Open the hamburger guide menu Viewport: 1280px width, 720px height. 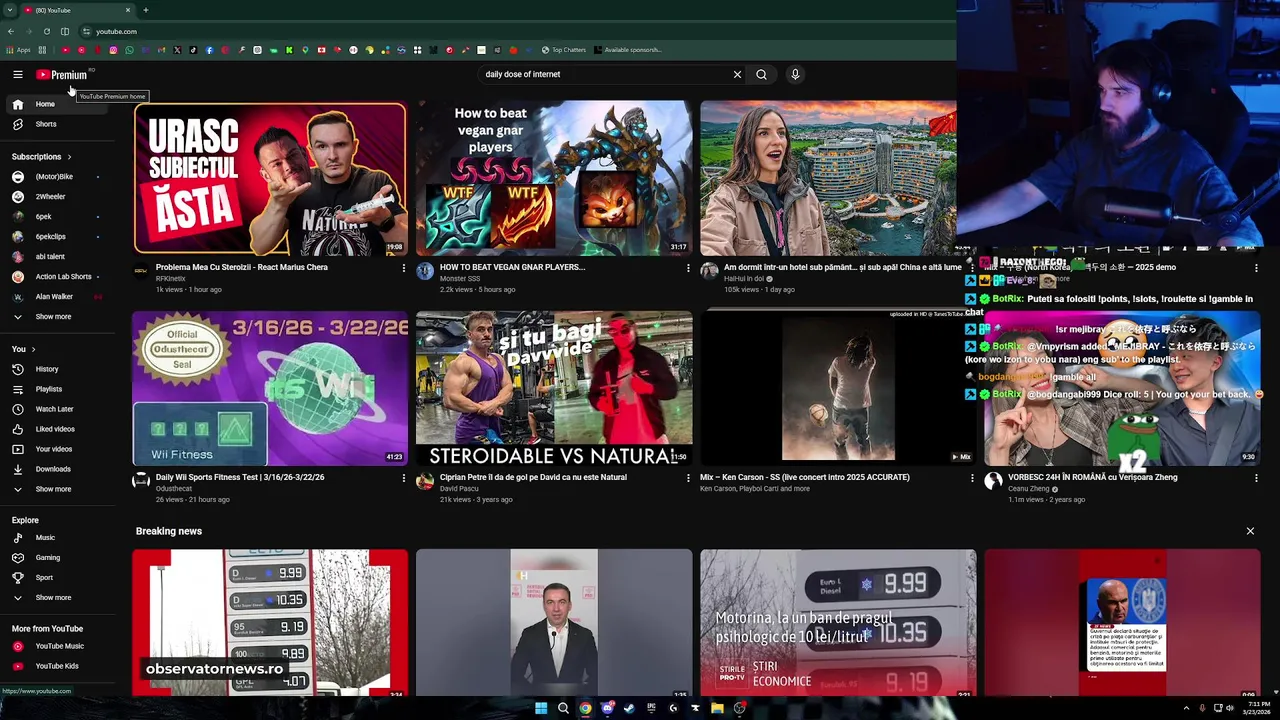(x=18, y=74)
